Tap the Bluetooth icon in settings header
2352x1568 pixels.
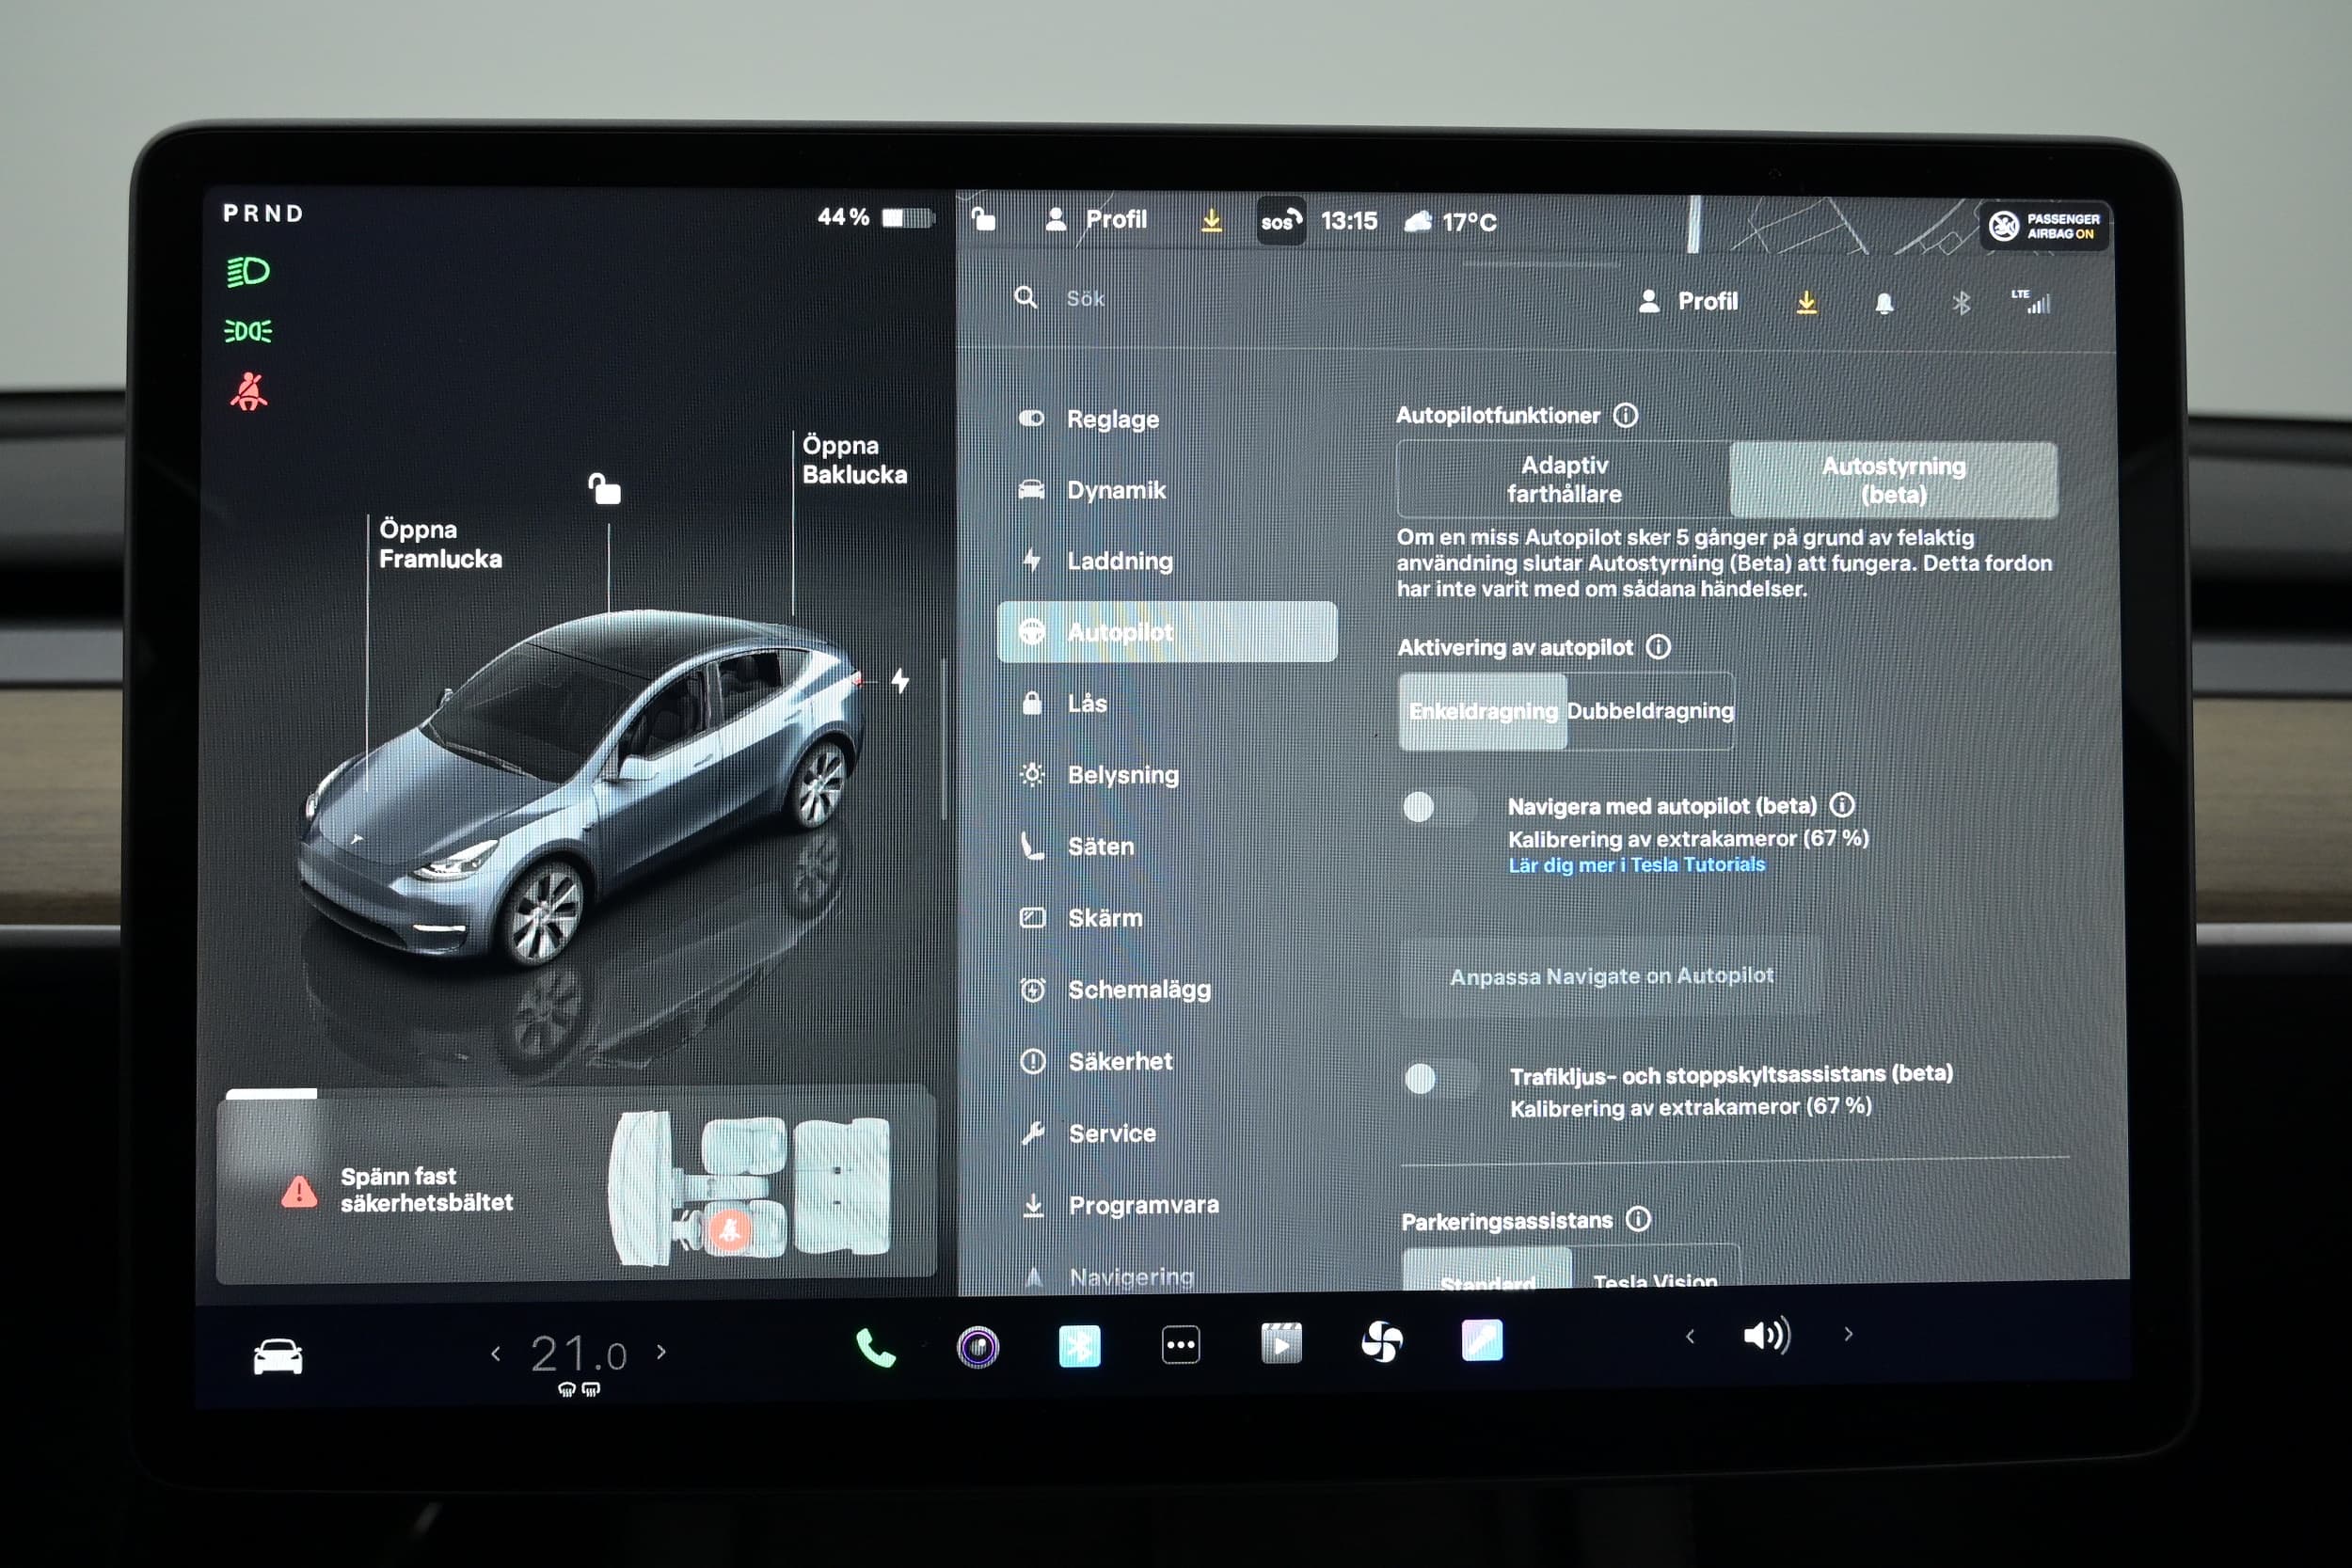tap(1961, 303)
